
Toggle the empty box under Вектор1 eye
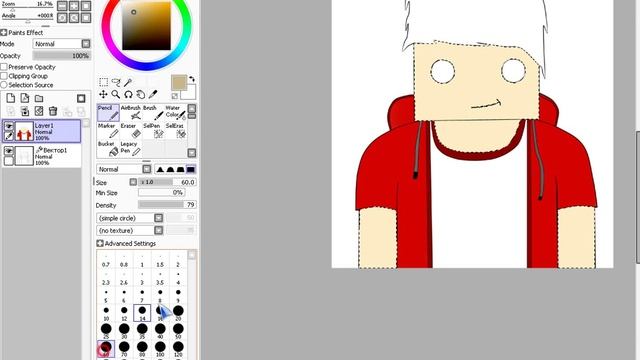9,160
